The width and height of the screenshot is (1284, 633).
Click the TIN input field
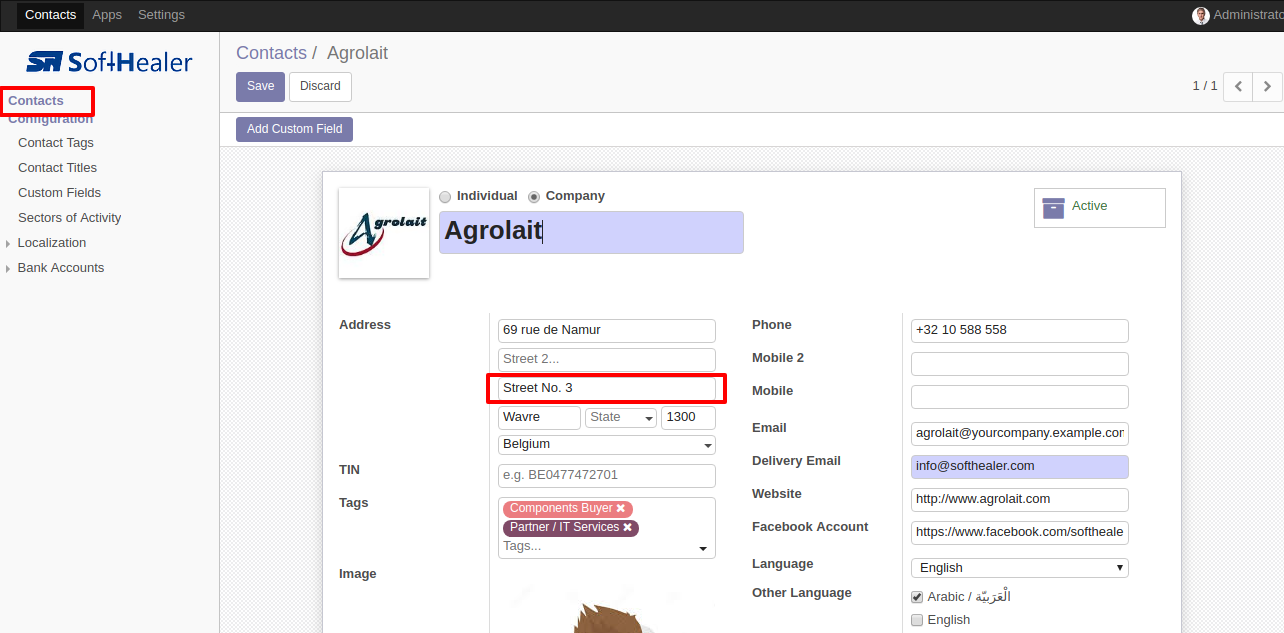[607, 476]
